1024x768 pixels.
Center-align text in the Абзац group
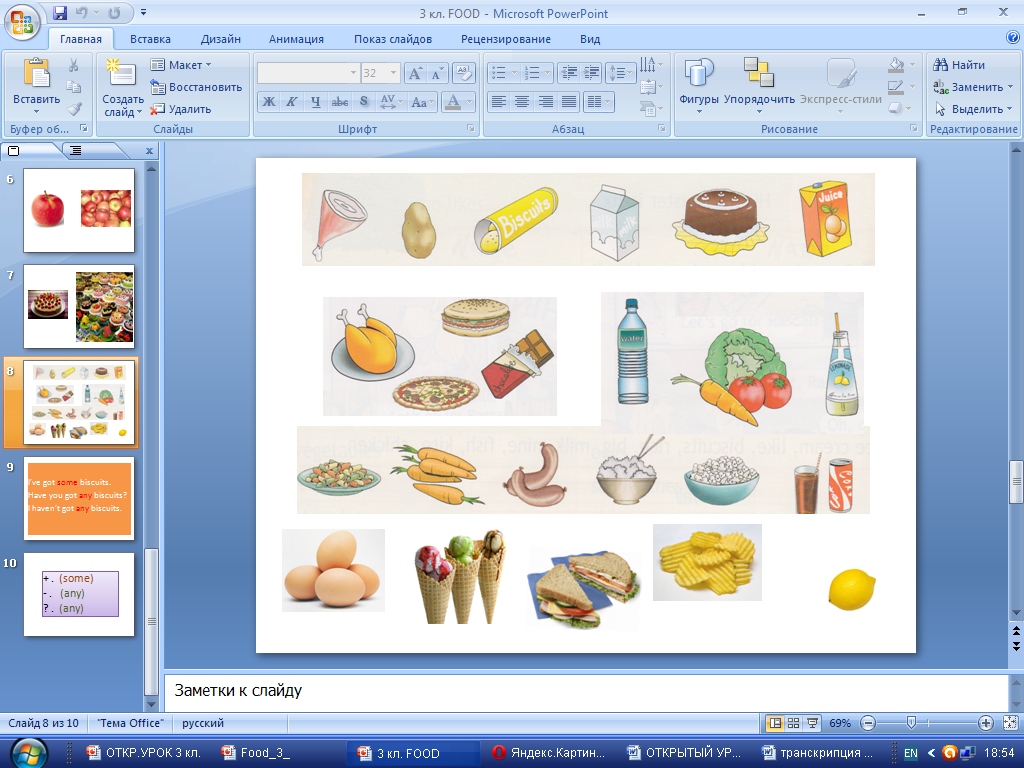pos(521,101)
